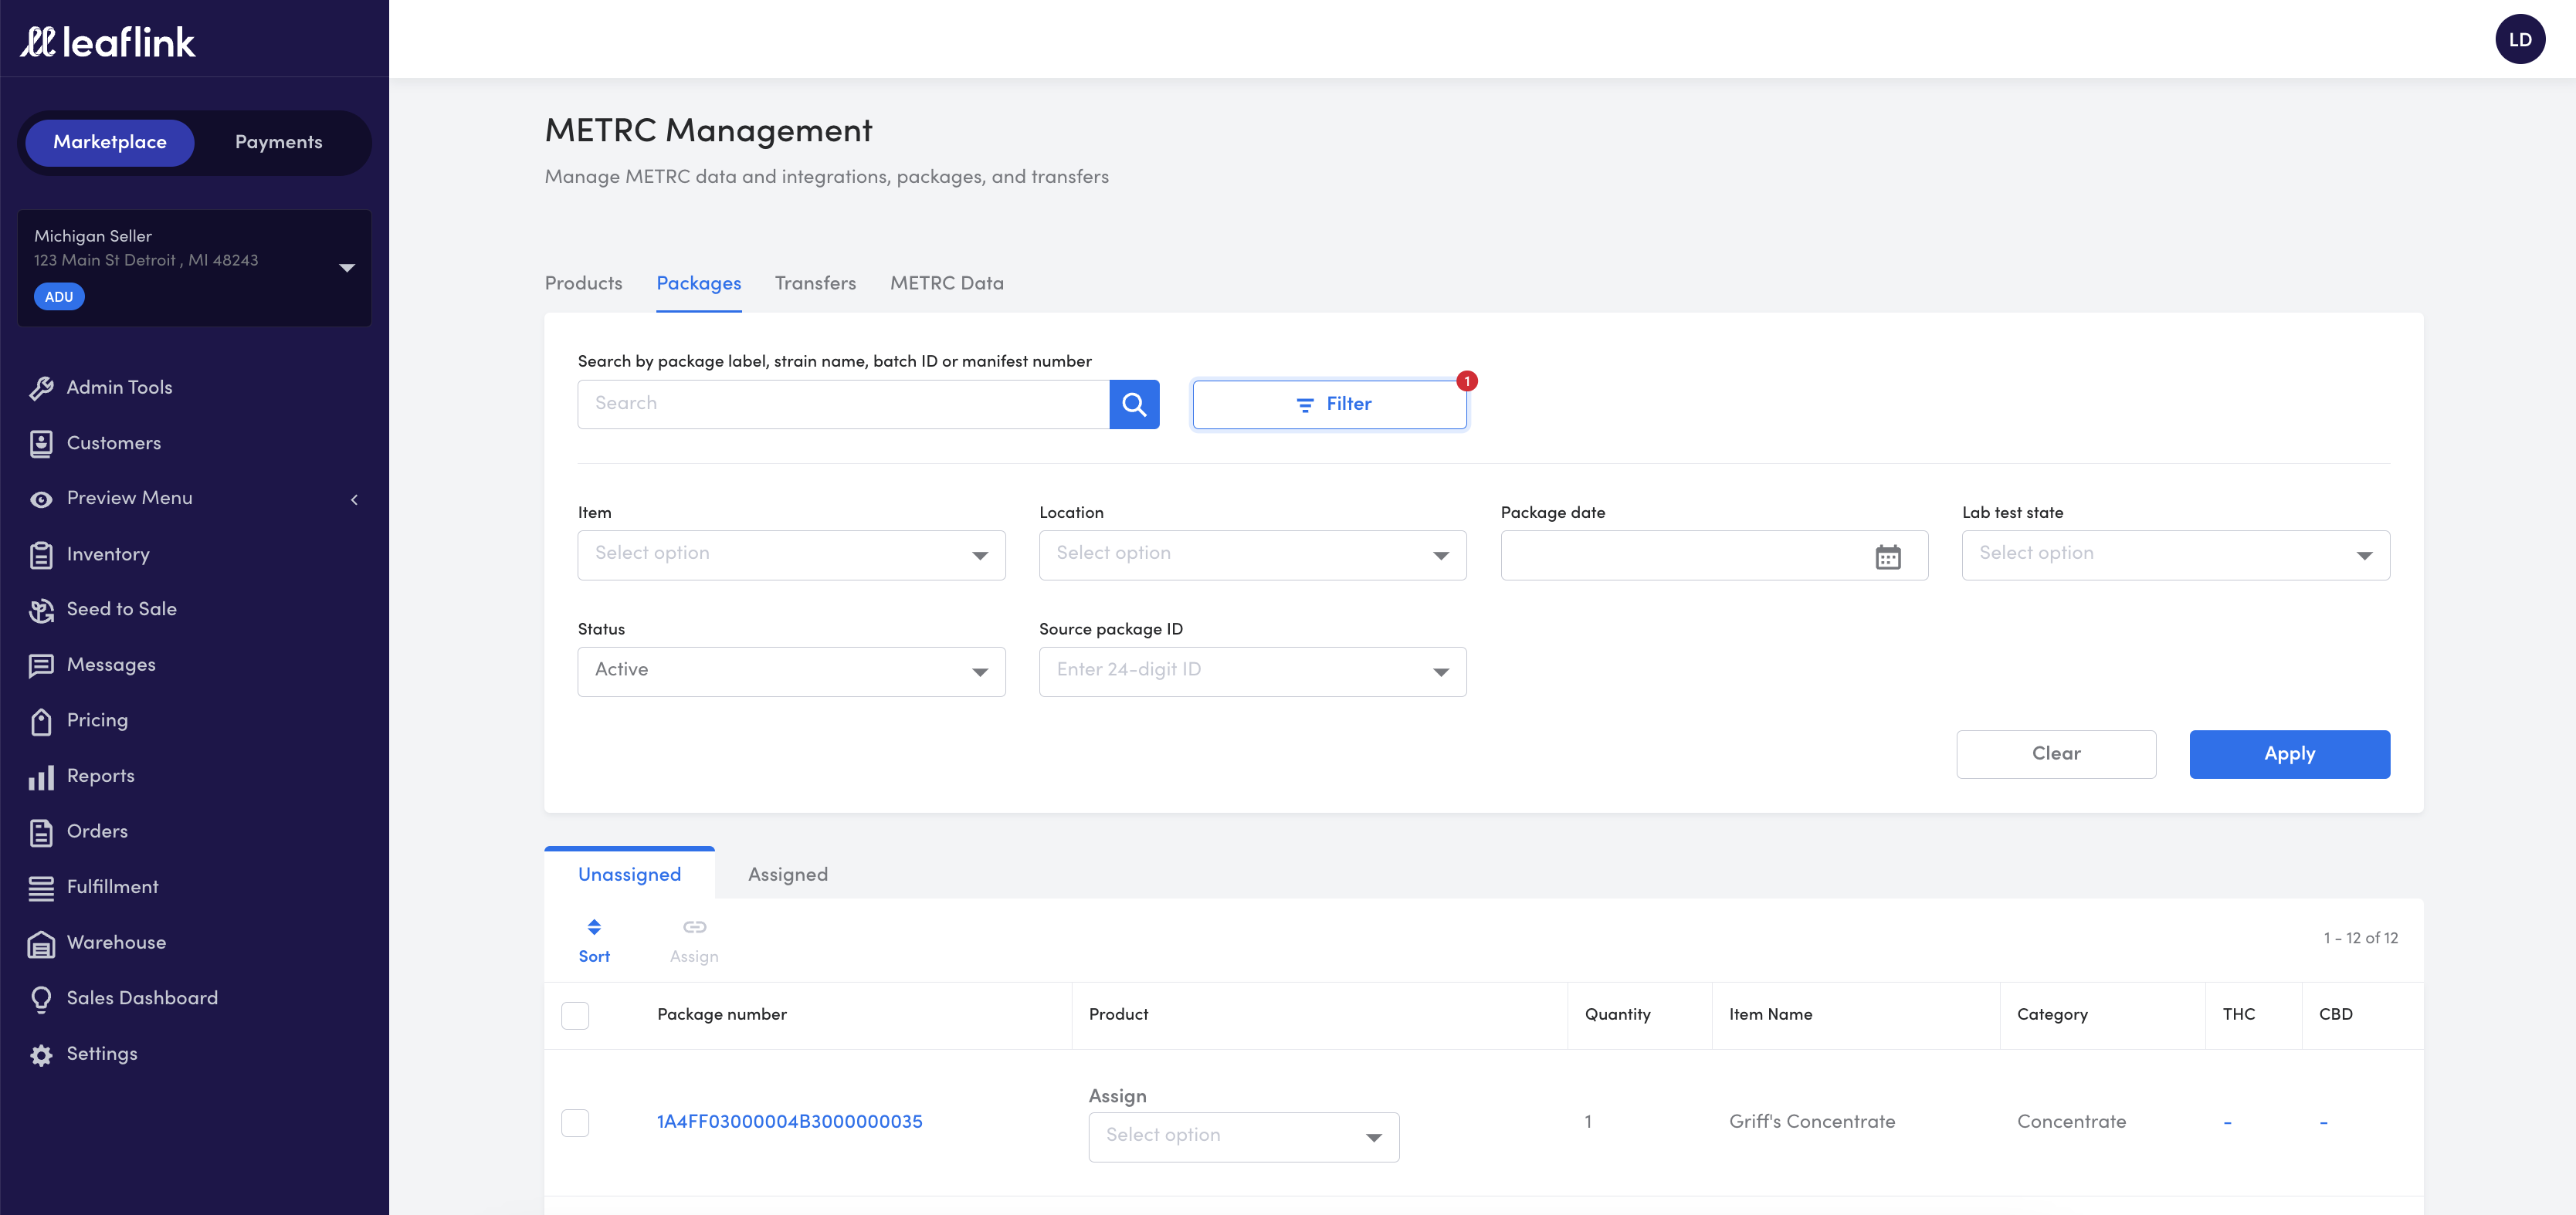Image resolution: width=2576 pixels, height=1215 pixels.
Task: Select the Packages tab
Action: [x=698, y=283]
